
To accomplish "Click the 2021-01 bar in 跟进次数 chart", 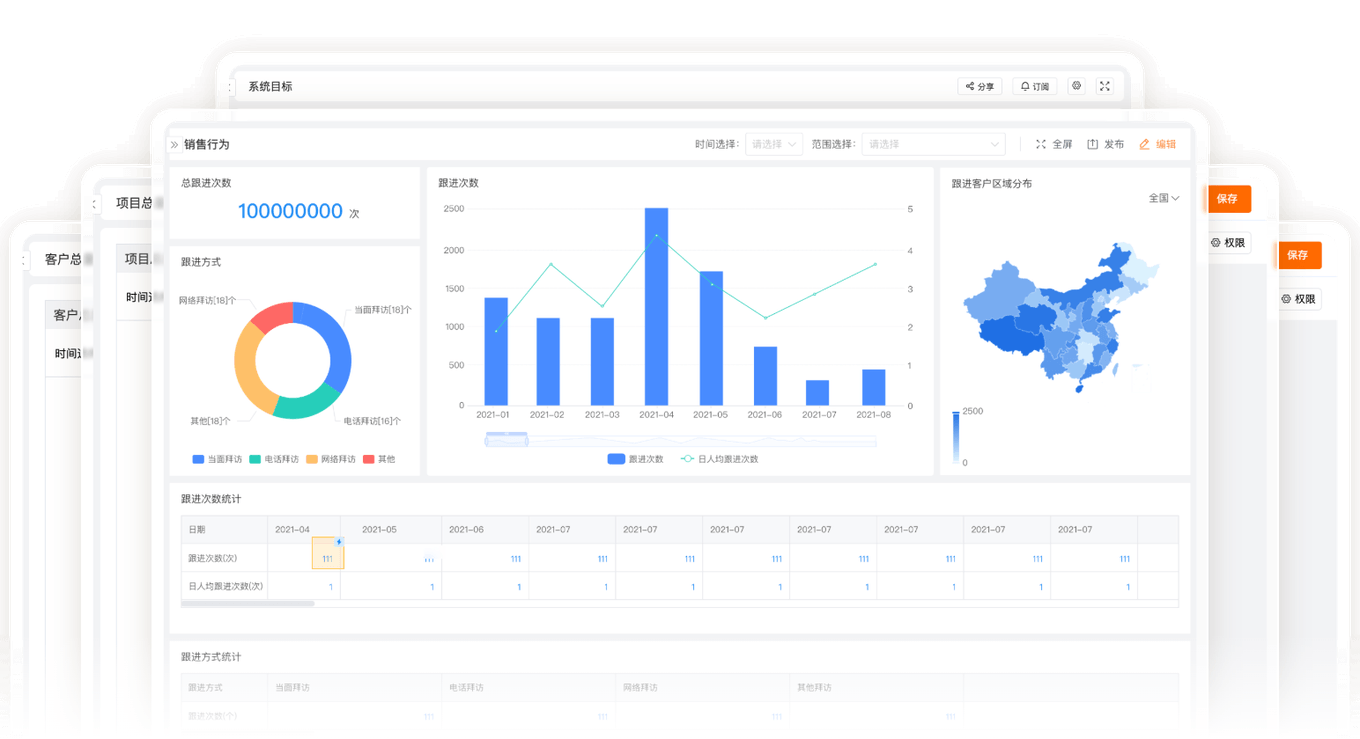I will pos(496,352).
